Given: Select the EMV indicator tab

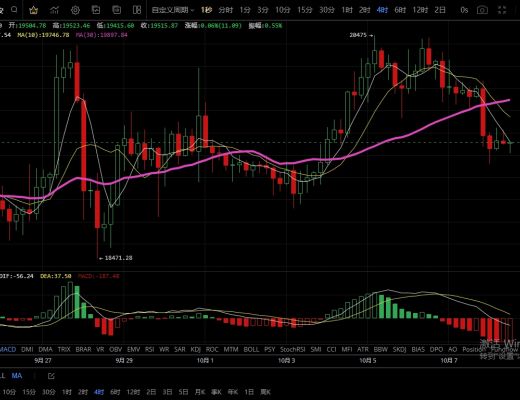Looking at the screenshot, I should point(133,349).
